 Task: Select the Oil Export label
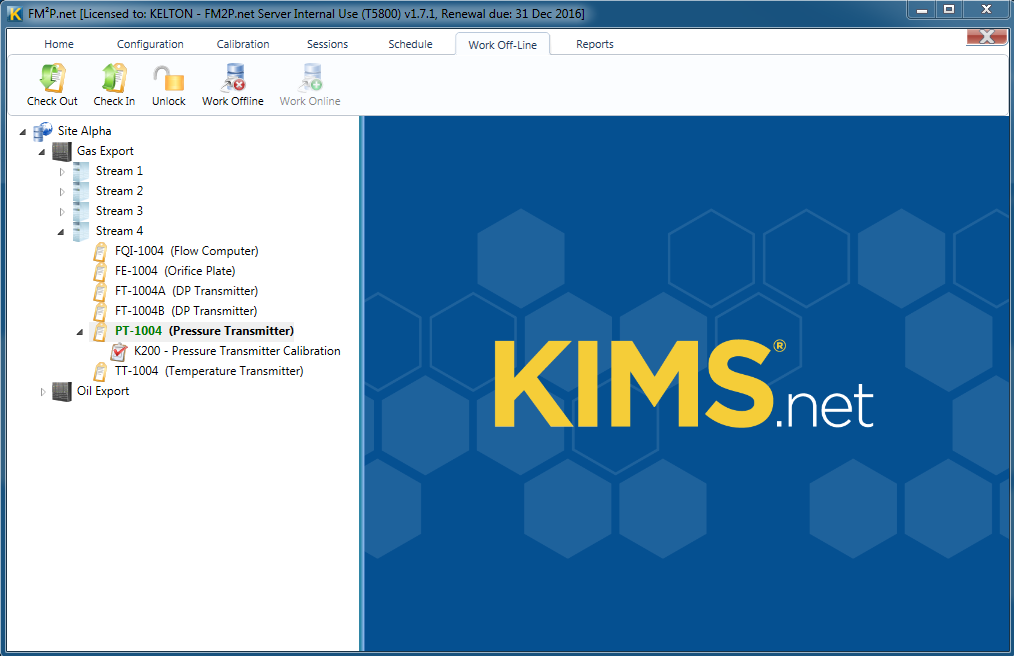(103, 391)
